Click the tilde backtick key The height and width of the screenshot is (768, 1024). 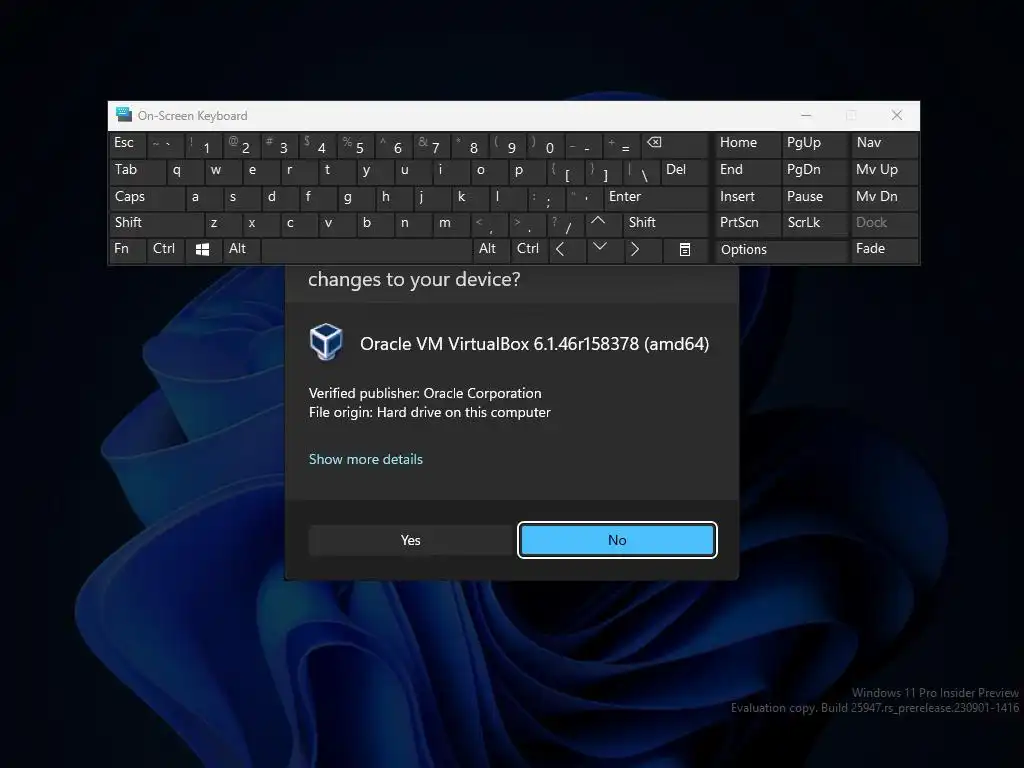tap(165, 144)
